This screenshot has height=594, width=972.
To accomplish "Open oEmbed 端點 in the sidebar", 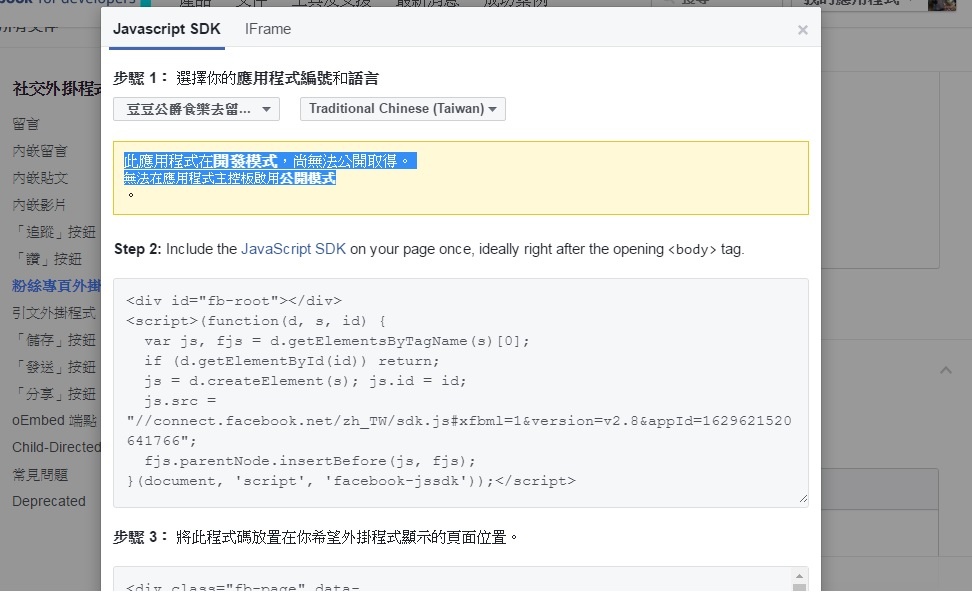I will [55, 420].
